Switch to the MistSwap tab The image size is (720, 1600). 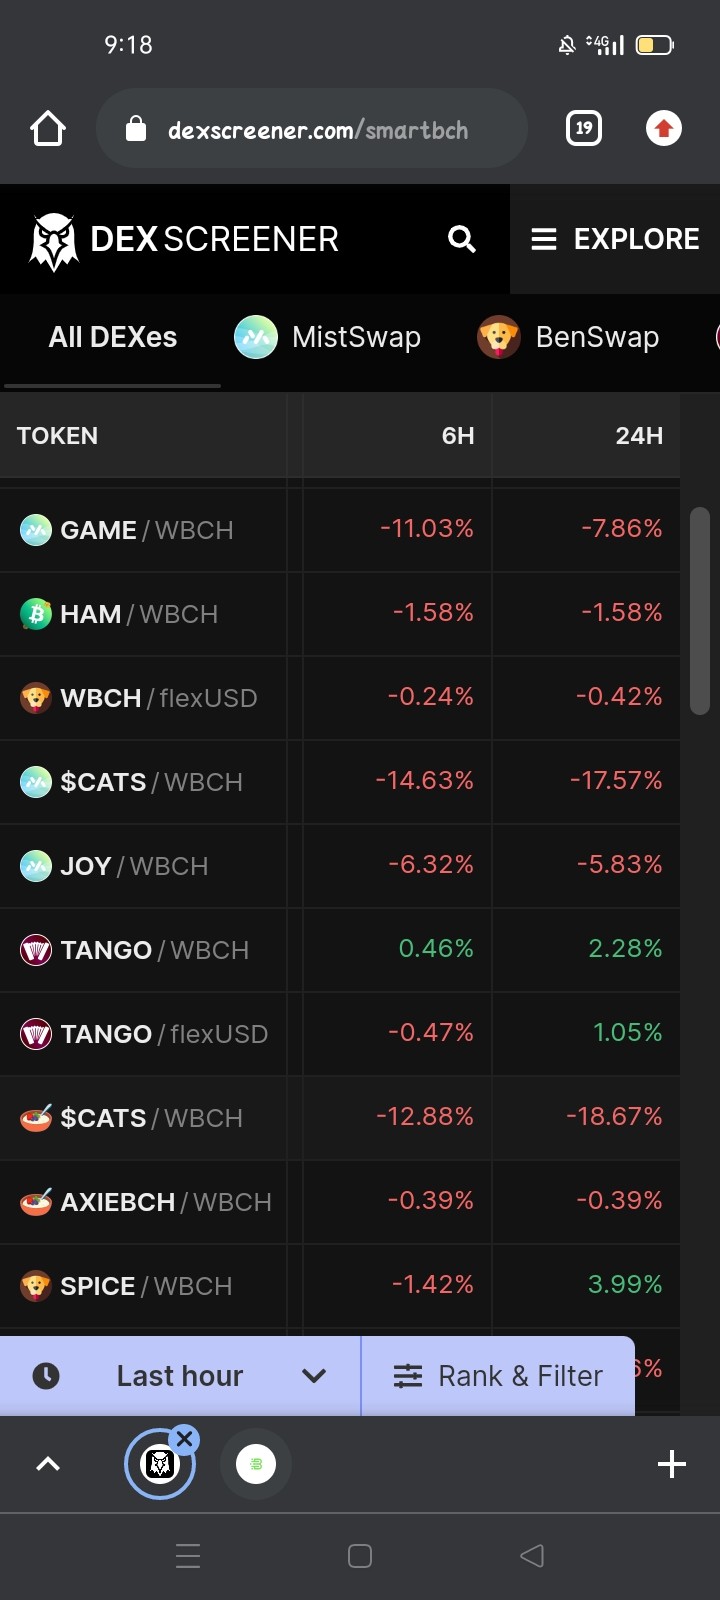pos(328,337)
